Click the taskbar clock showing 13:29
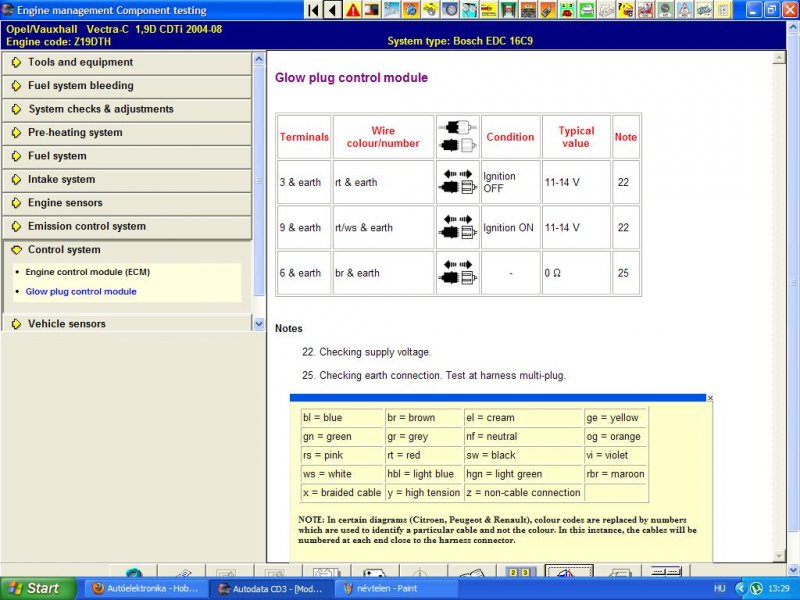The height and width of the screenshot is (600, 800). tap(779, 588)
